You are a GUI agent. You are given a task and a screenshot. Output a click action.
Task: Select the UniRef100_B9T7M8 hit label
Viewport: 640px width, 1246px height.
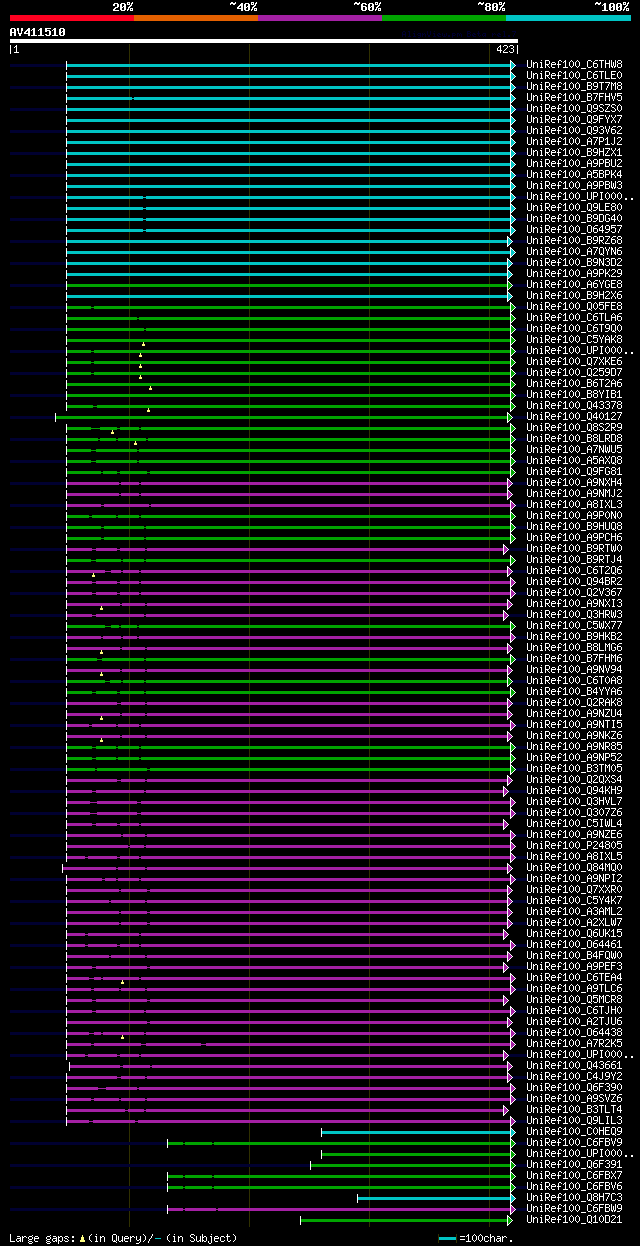[574, 86]
